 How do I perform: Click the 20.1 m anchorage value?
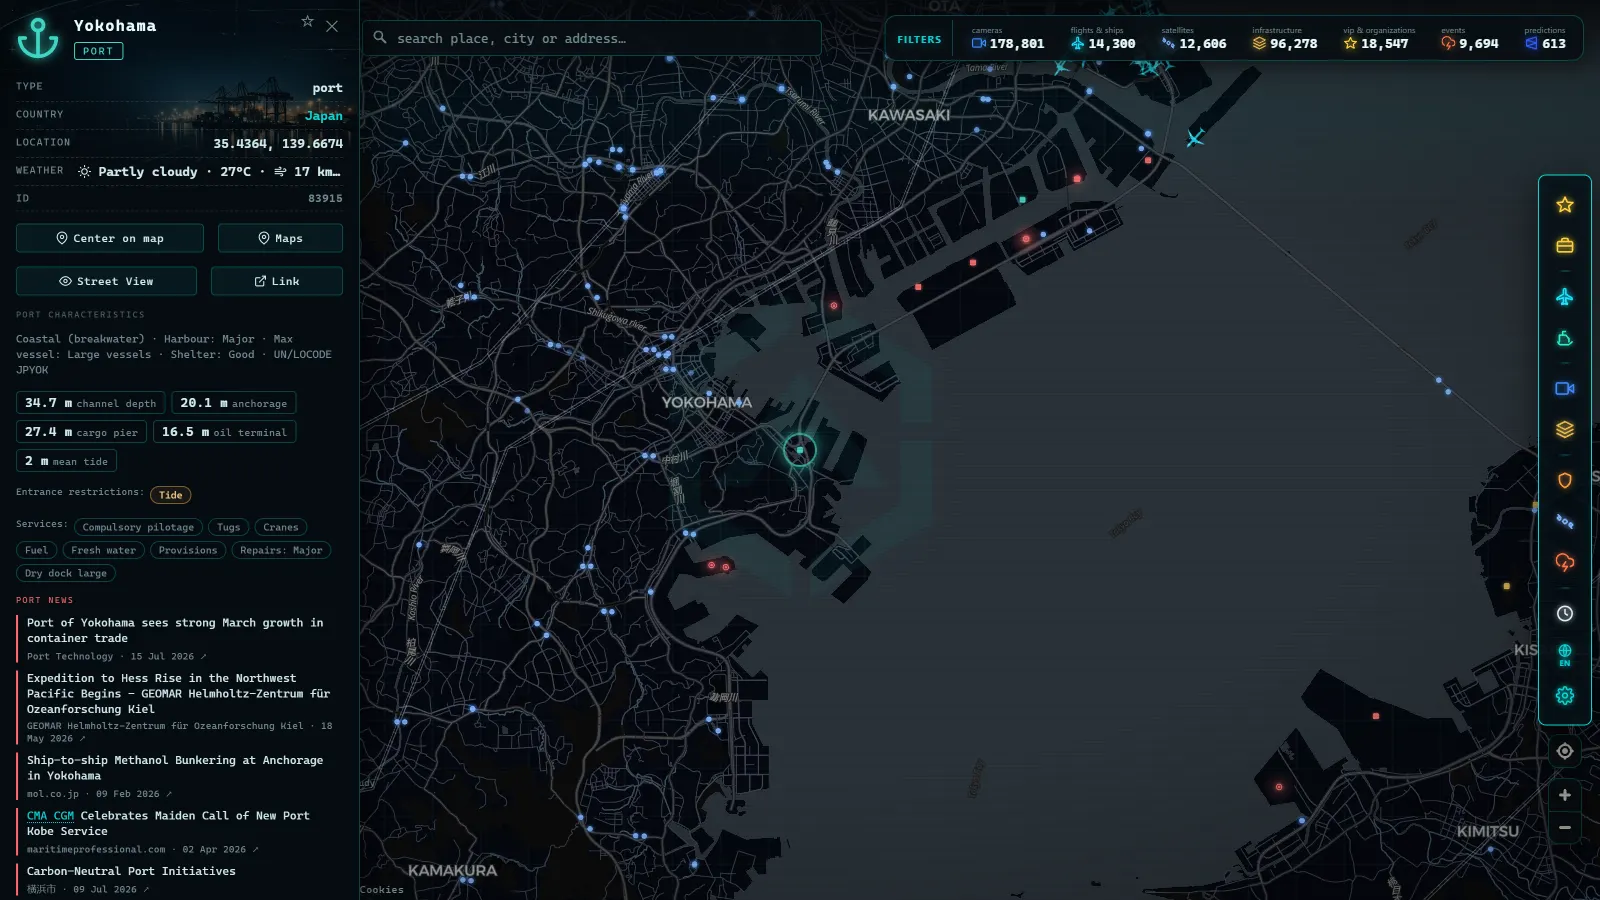[x=233, y=403]
